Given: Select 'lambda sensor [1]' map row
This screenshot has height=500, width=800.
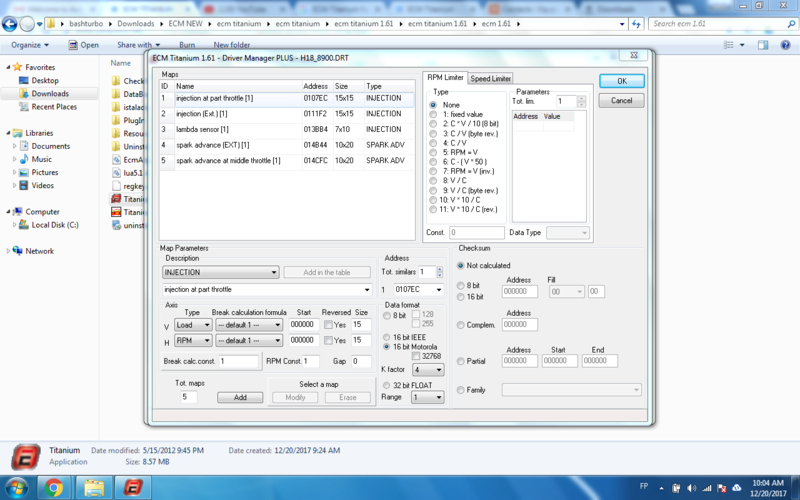Looking at the screenshot, I should 287,130.
